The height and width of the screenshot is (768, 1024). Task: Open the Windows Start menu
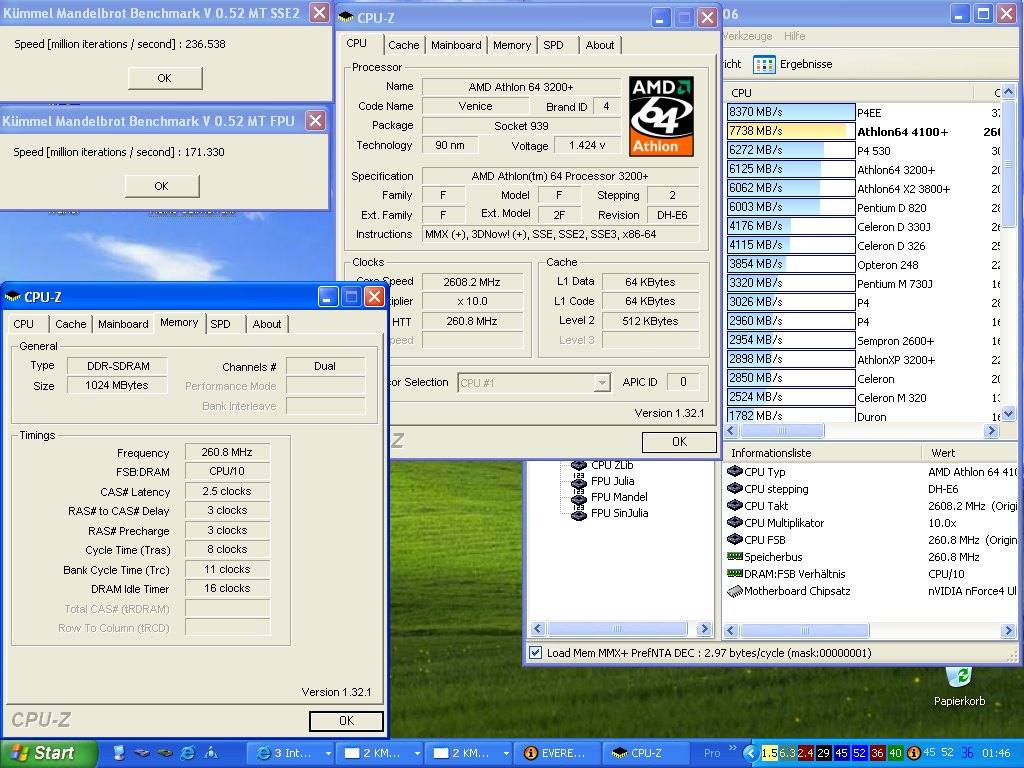49,753
